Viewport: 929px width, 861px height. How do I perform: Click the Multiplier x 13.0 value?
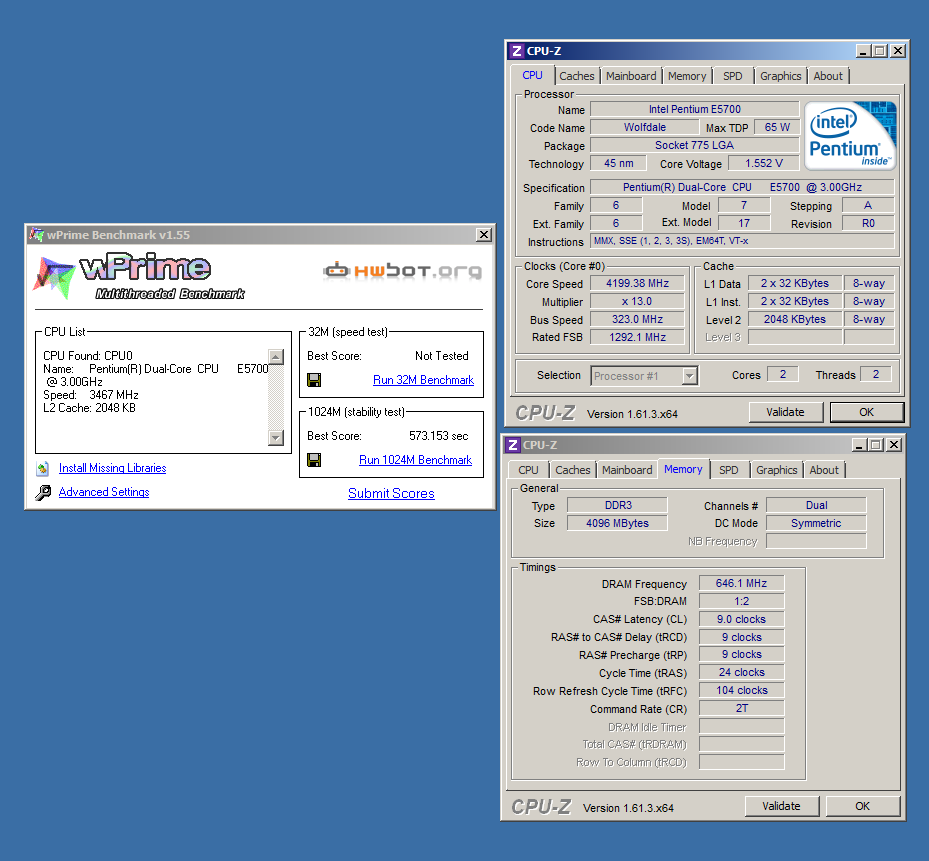point(637,301)
